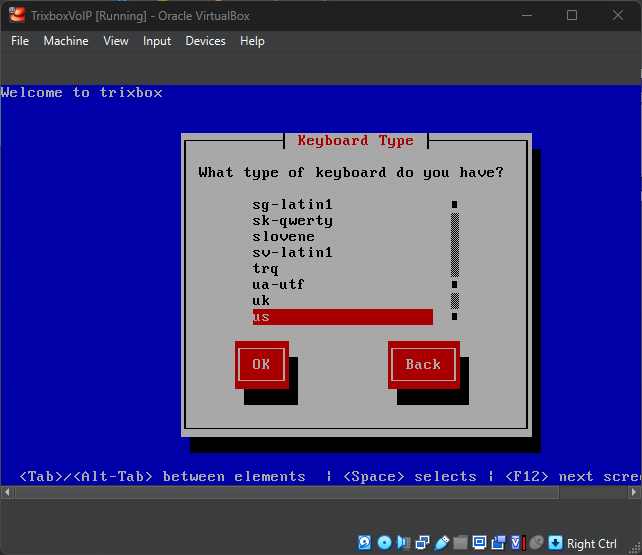
Task: Maximize the VirtualBox window
Action: click(x=572, y=16)
